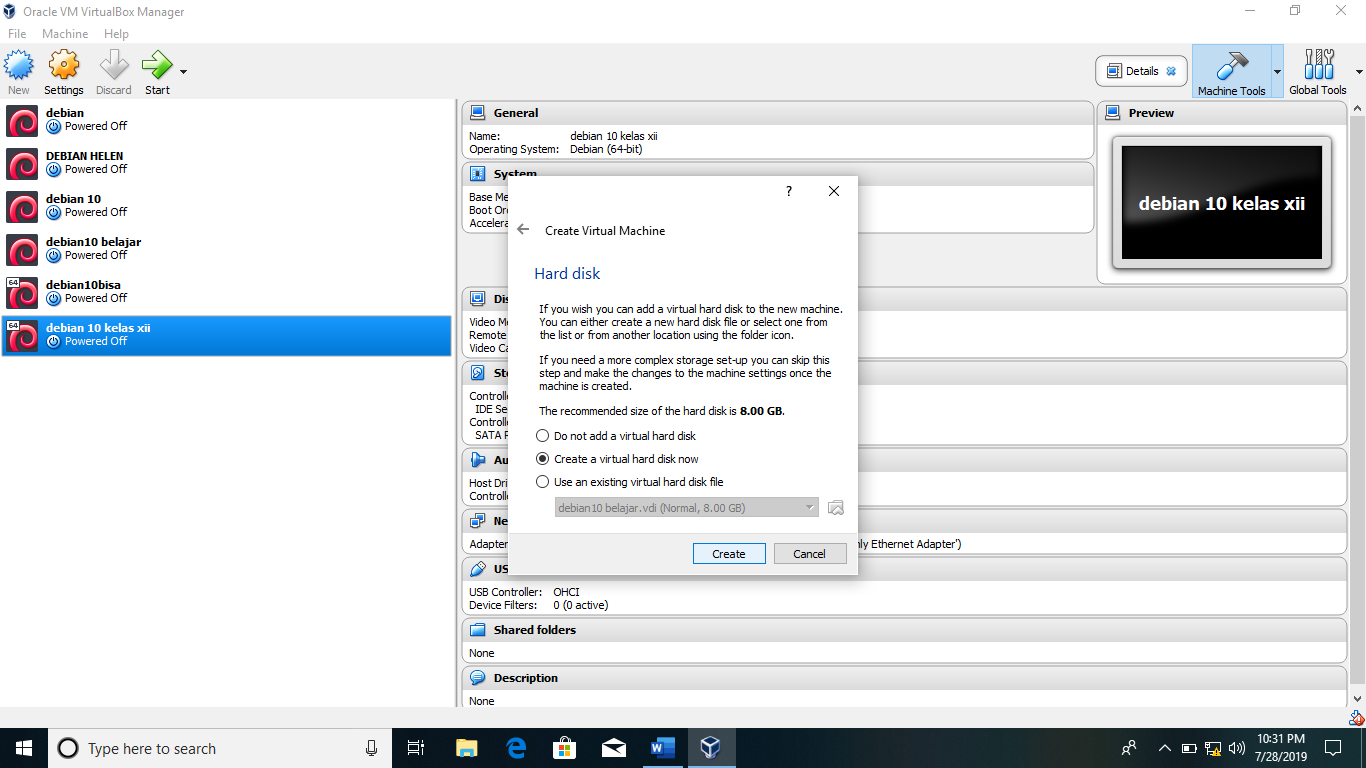Viewport: 1366px width, 768px height.
Task: Click the volume icon in system tray
Action: [x=1237, y=748]
